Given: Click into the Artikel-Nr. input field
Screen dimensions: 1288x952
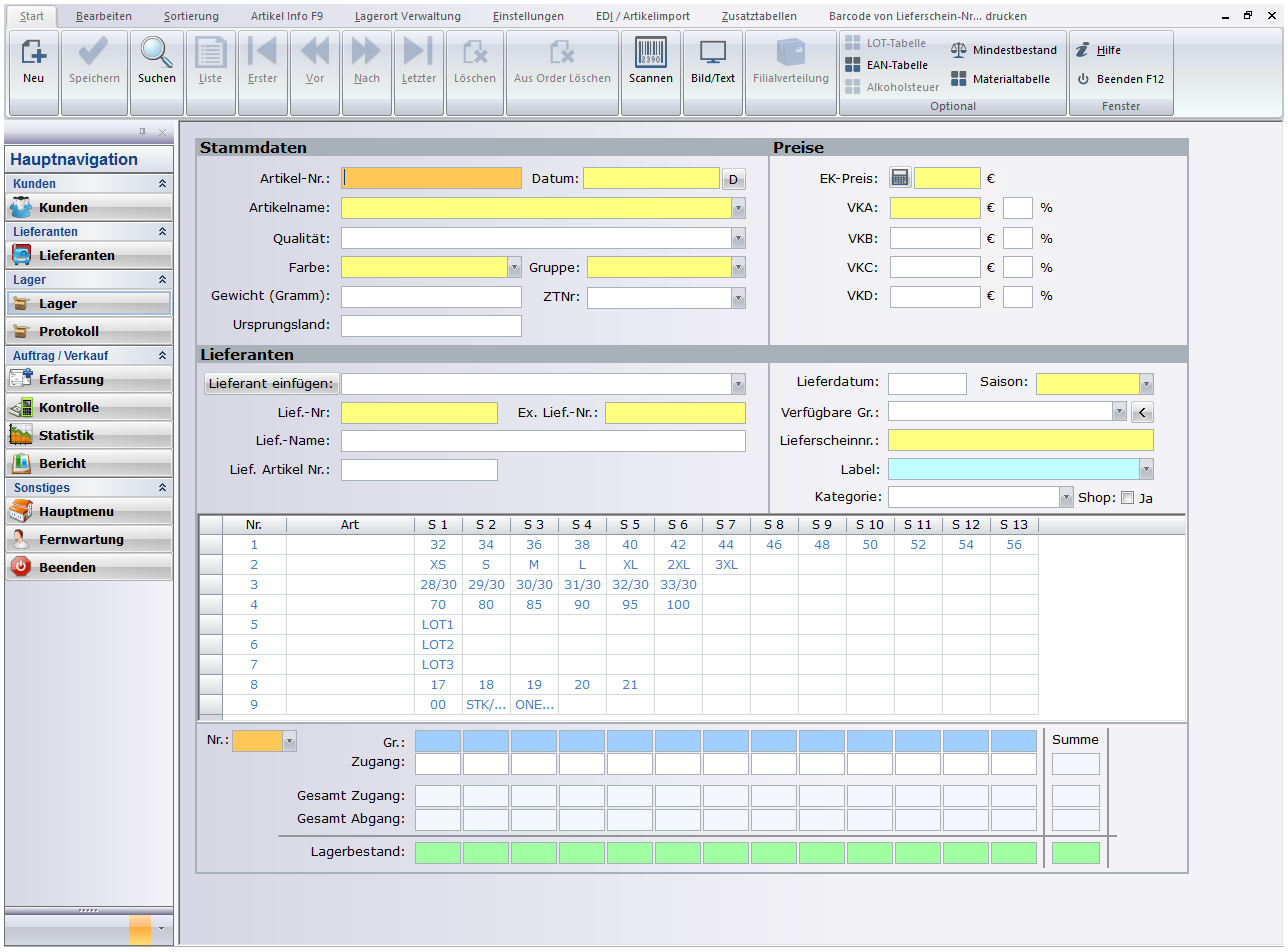Looking at the screenshot, I should pyautogui.click(x=432, y=179).
